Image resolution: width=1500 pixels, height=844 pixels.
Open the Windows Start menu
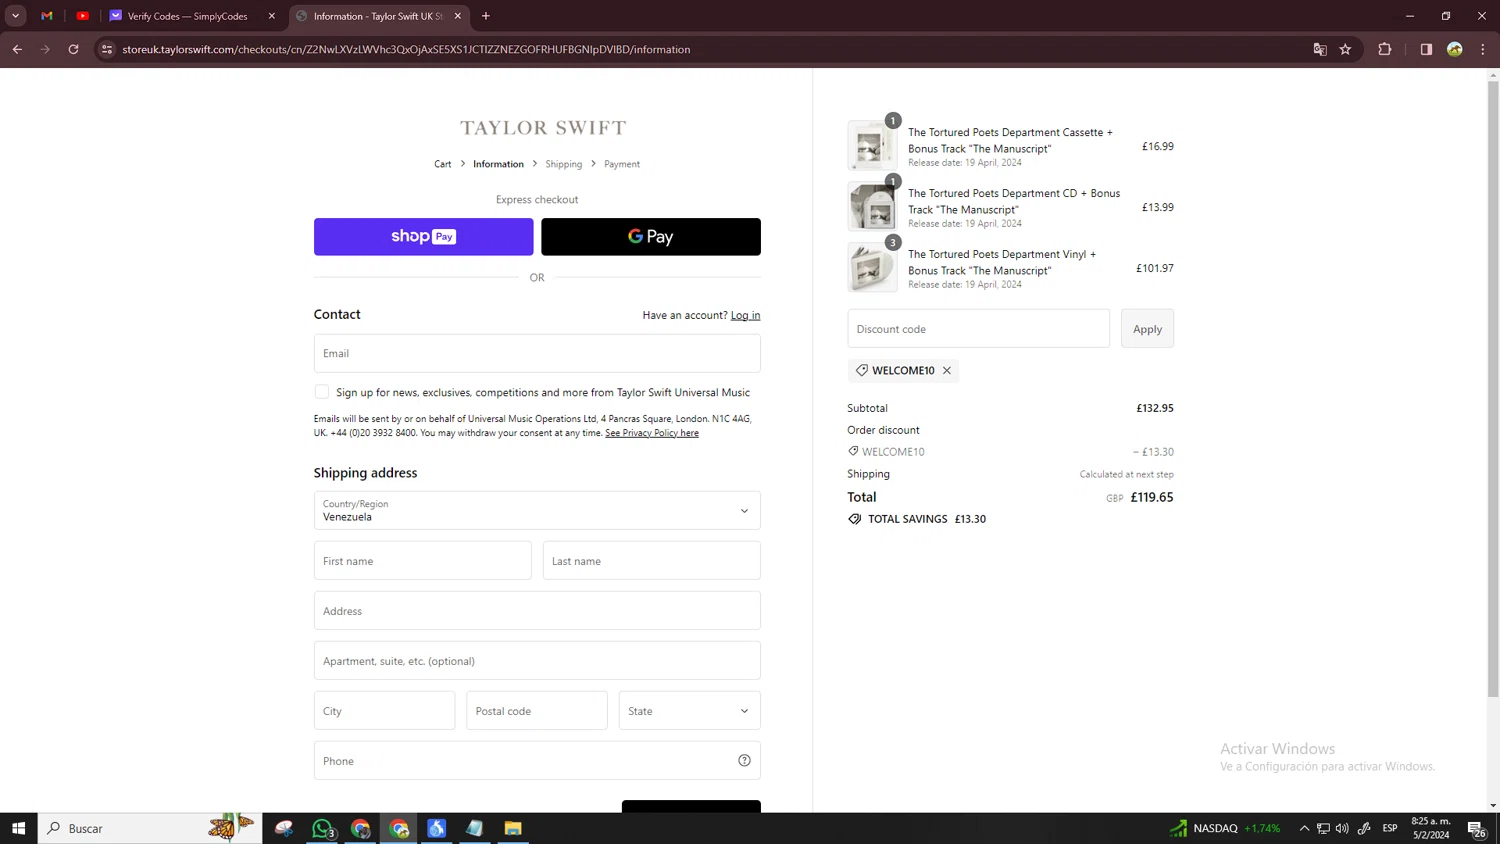[18, 828]
